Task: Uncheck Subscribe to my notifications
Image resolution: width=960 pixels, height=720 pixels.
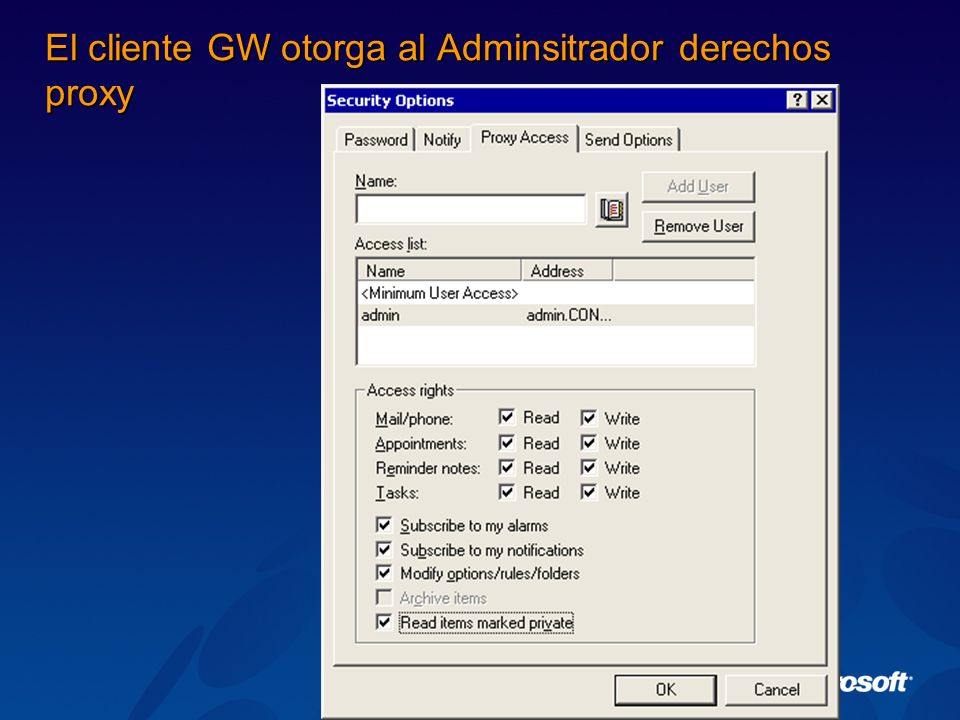Action: tap(384, 550)
